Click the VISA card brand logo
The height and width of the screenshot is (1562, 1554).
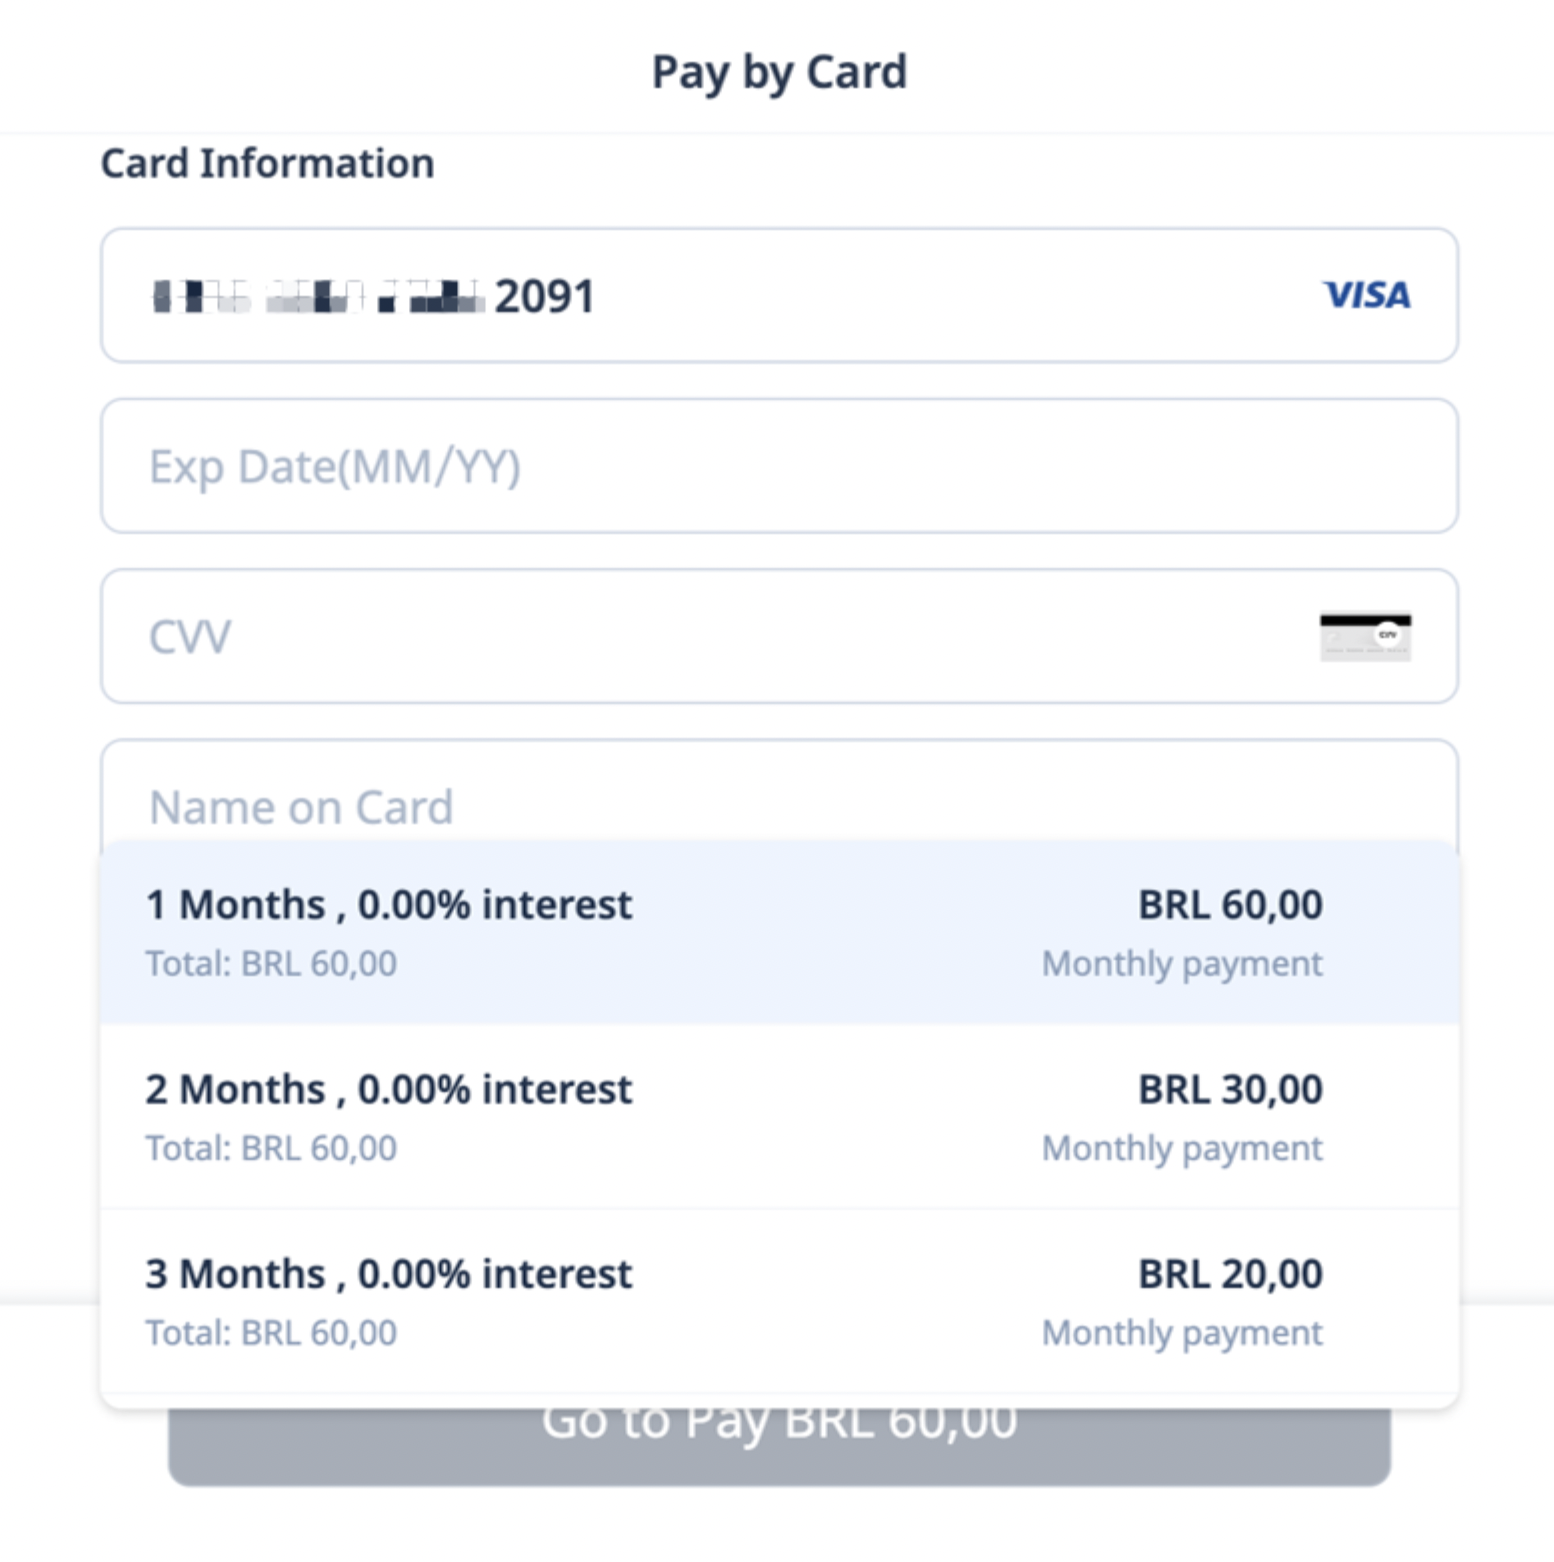point(1366,295)
